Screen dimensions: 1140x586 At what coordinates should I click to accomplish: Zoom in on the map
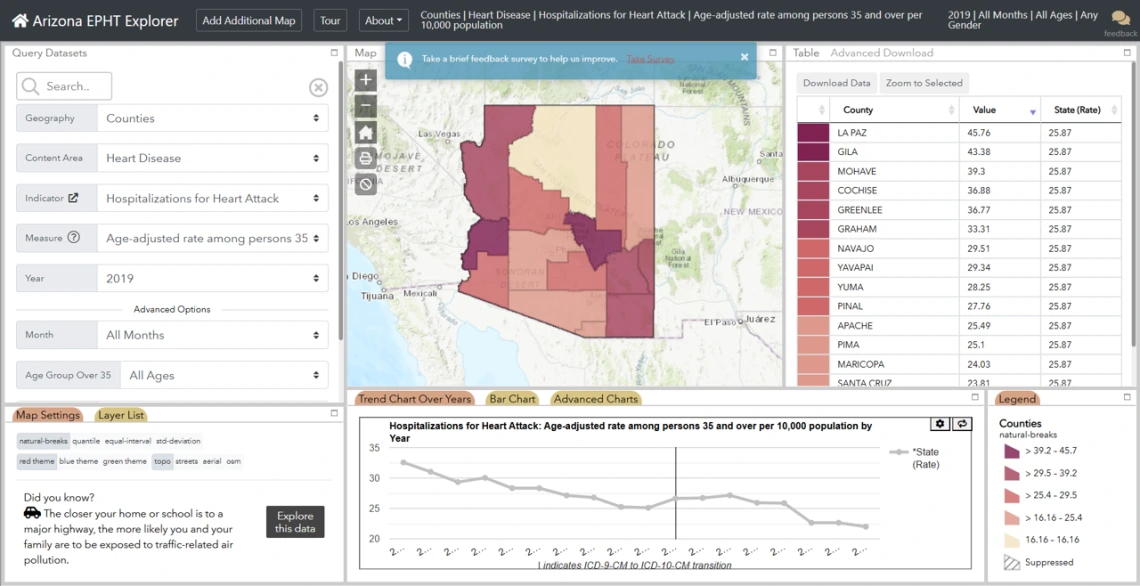[366, 80]
